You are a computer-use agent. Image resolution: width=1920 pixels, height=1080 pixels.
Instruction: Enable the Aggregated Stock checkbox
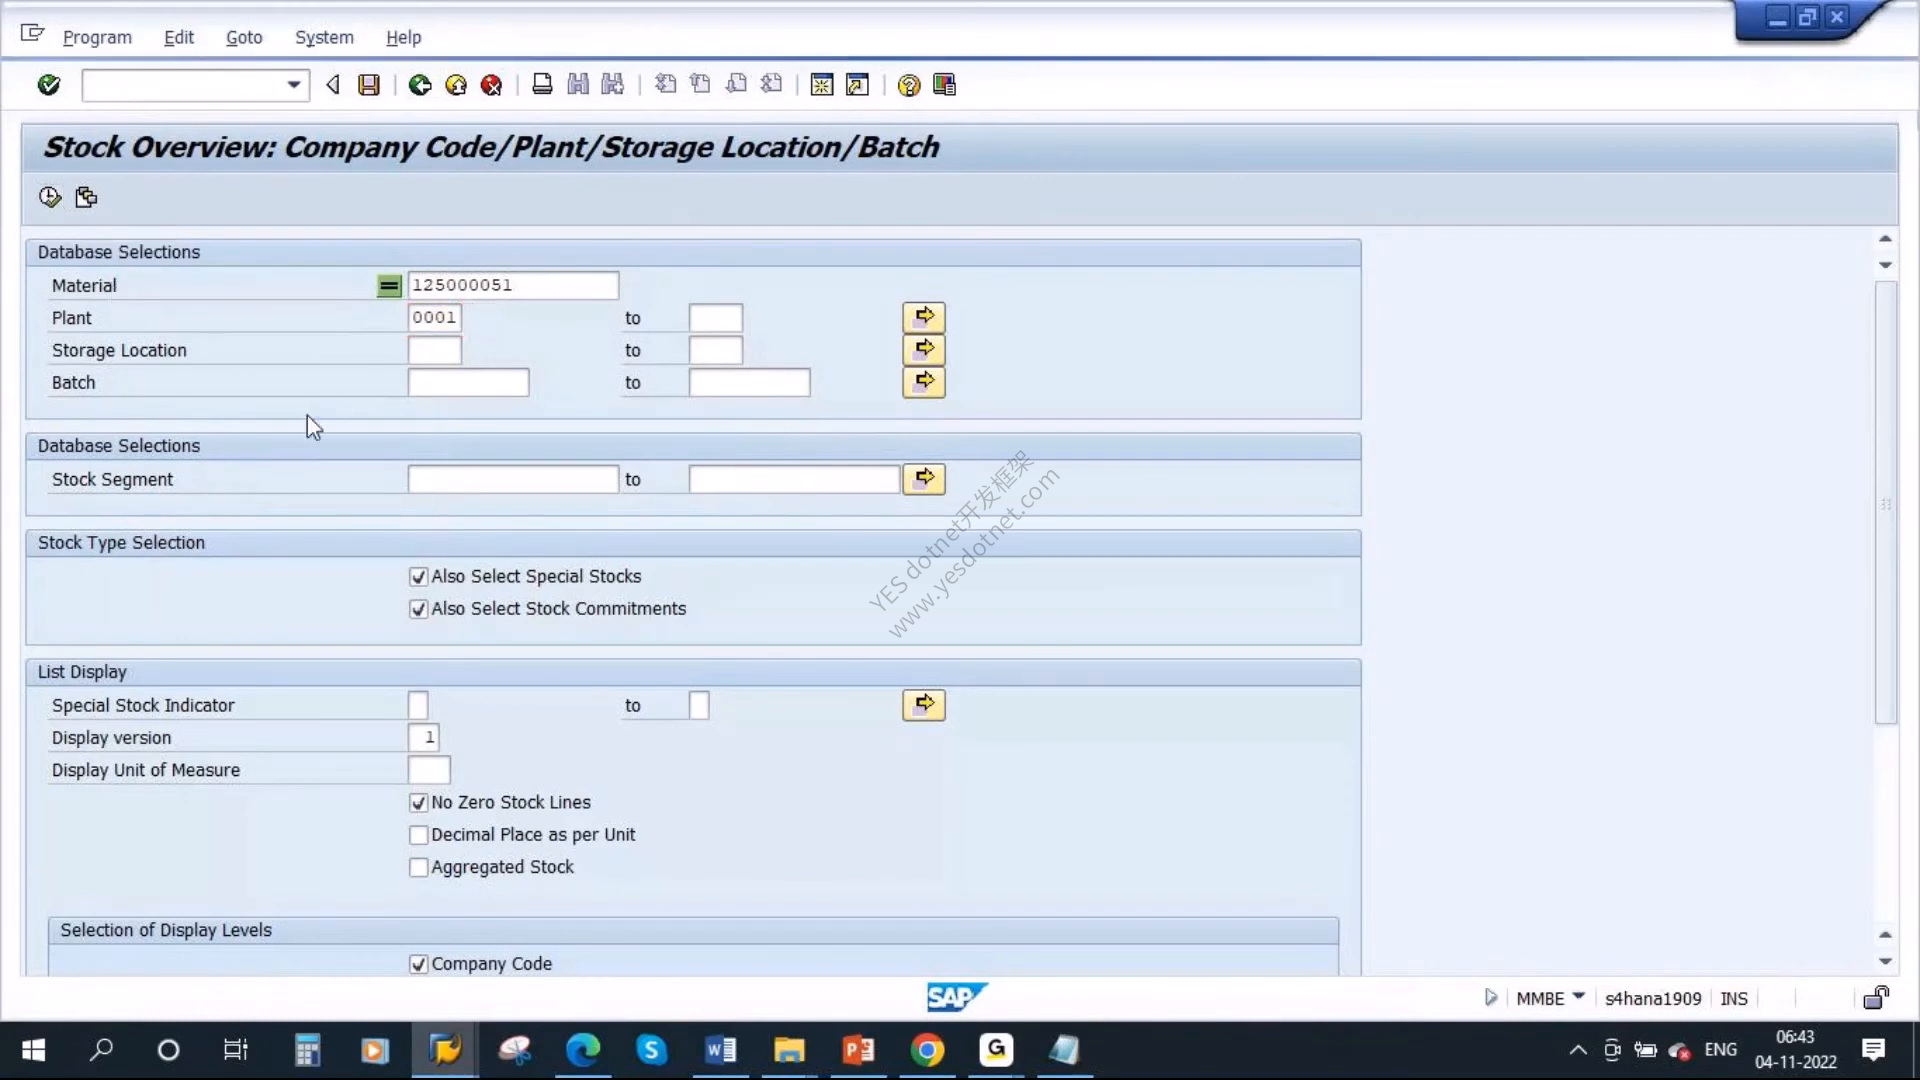(419, 867)
